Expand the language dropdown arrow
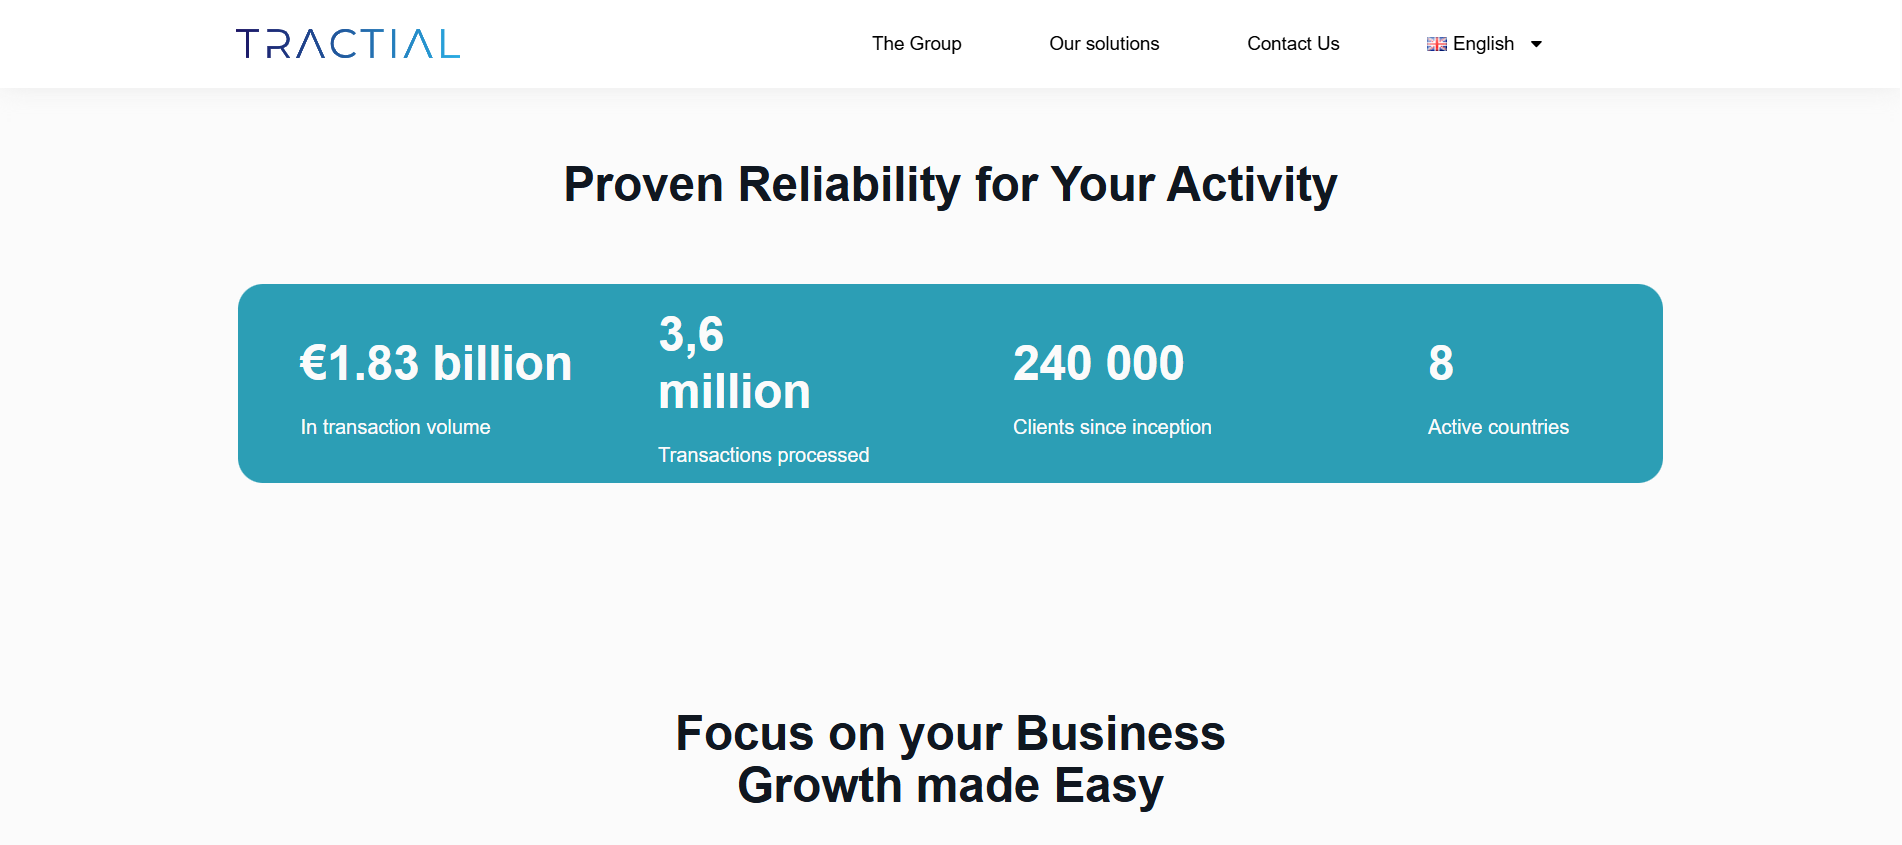1902x845 pixels. point(1537,44)
